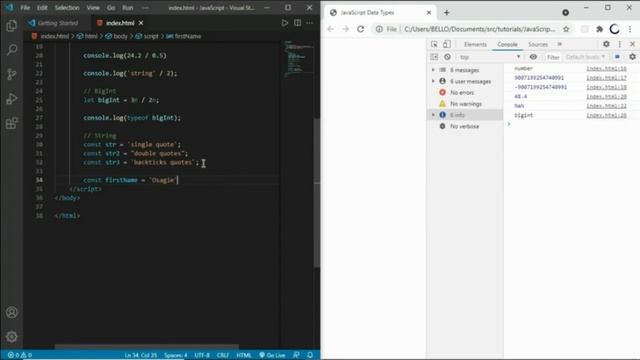Toggle the DevTools device toolbar

click(x=447, y=44)
